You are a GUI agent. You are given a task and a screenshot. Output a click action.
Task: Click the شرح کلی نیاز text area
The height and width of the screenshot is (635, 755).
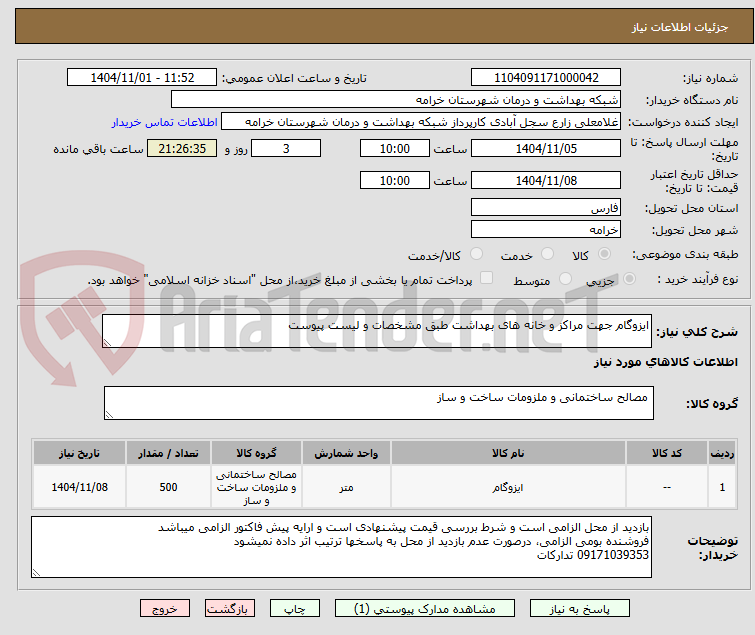pyautogui.click(x=377, y=331)
